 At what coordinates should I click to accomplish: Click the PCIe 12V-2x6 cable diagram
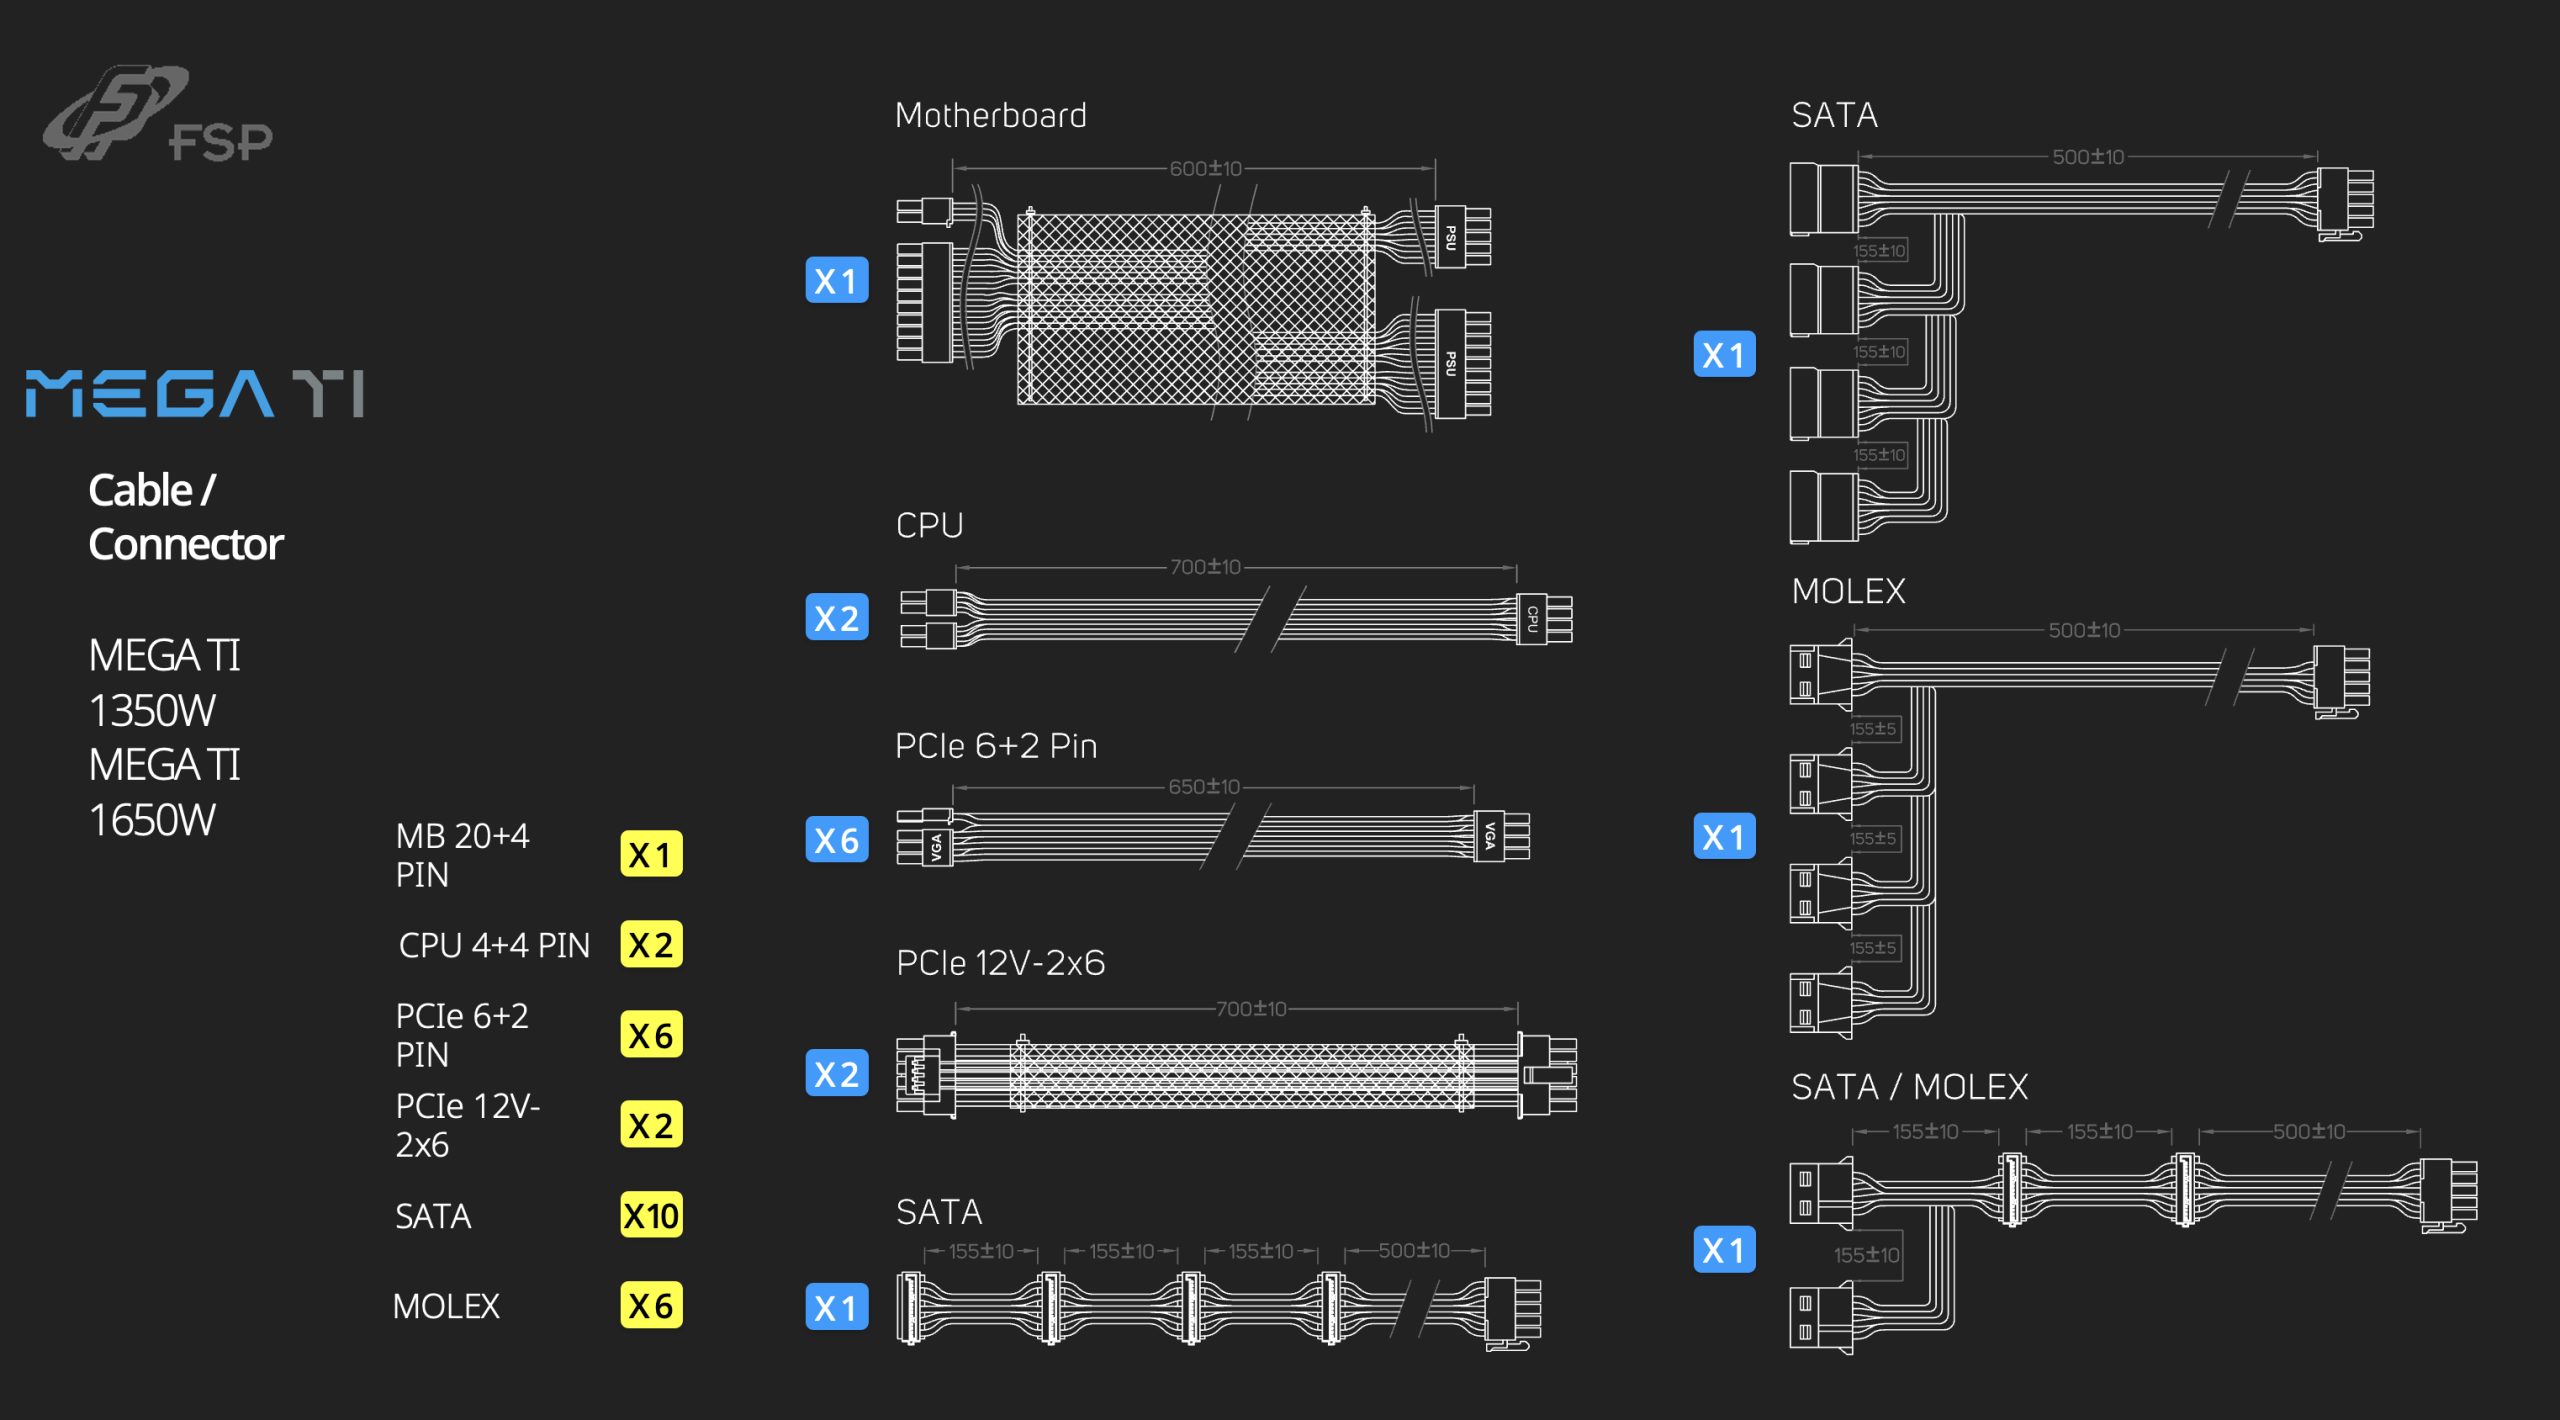[x=1236, y=1075]
